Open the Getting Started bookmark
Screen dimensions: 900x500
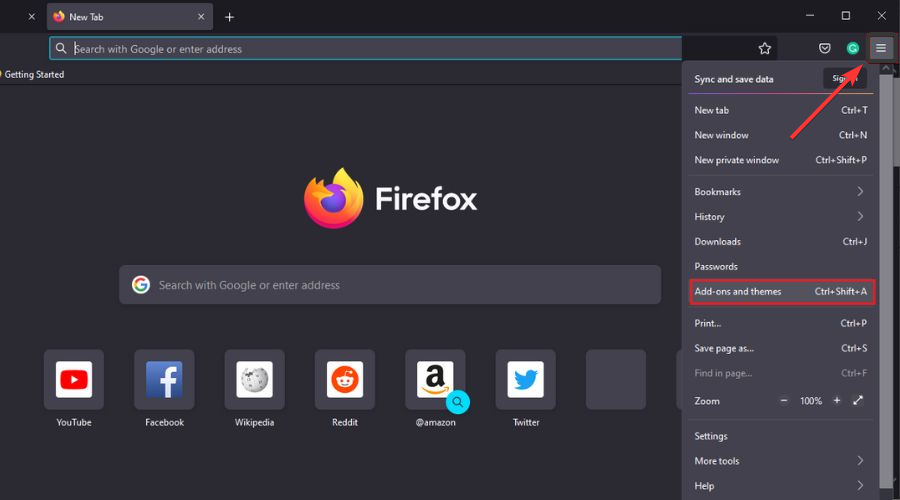[32, 75]
